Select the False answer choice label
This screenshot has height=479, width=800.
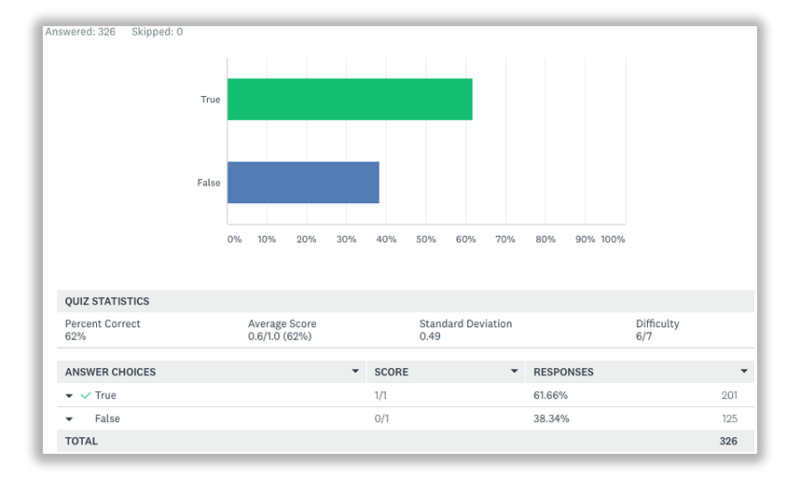click(107, 418)
